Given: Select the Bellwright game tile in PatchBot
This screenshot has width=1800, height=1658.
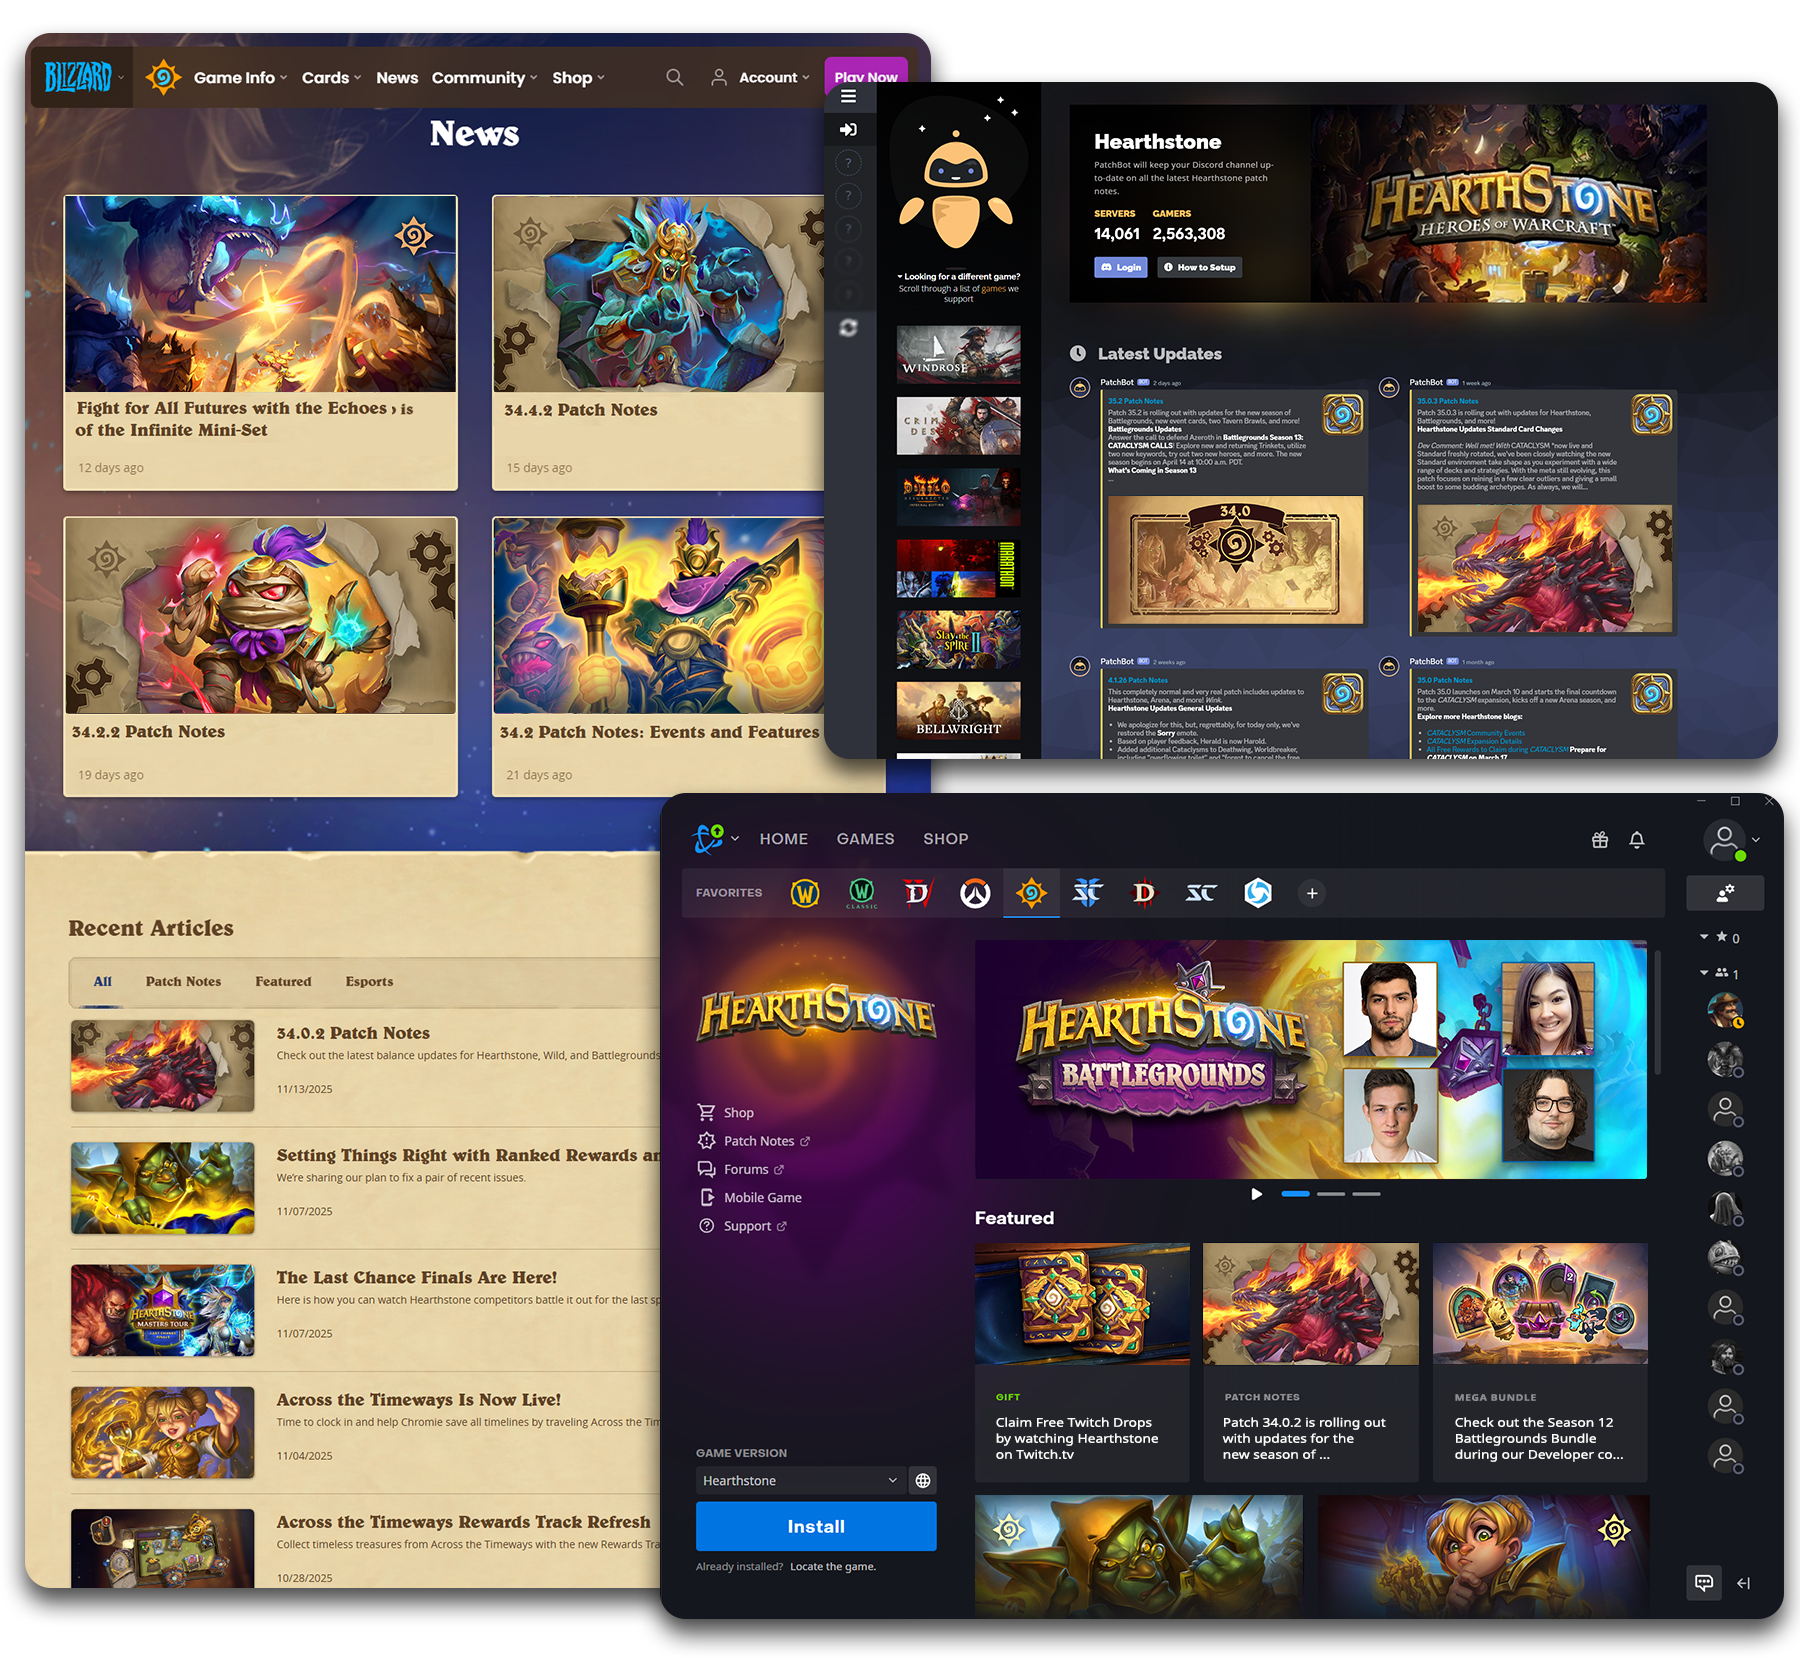Looking at the screenshot, I should pos(958,710).
